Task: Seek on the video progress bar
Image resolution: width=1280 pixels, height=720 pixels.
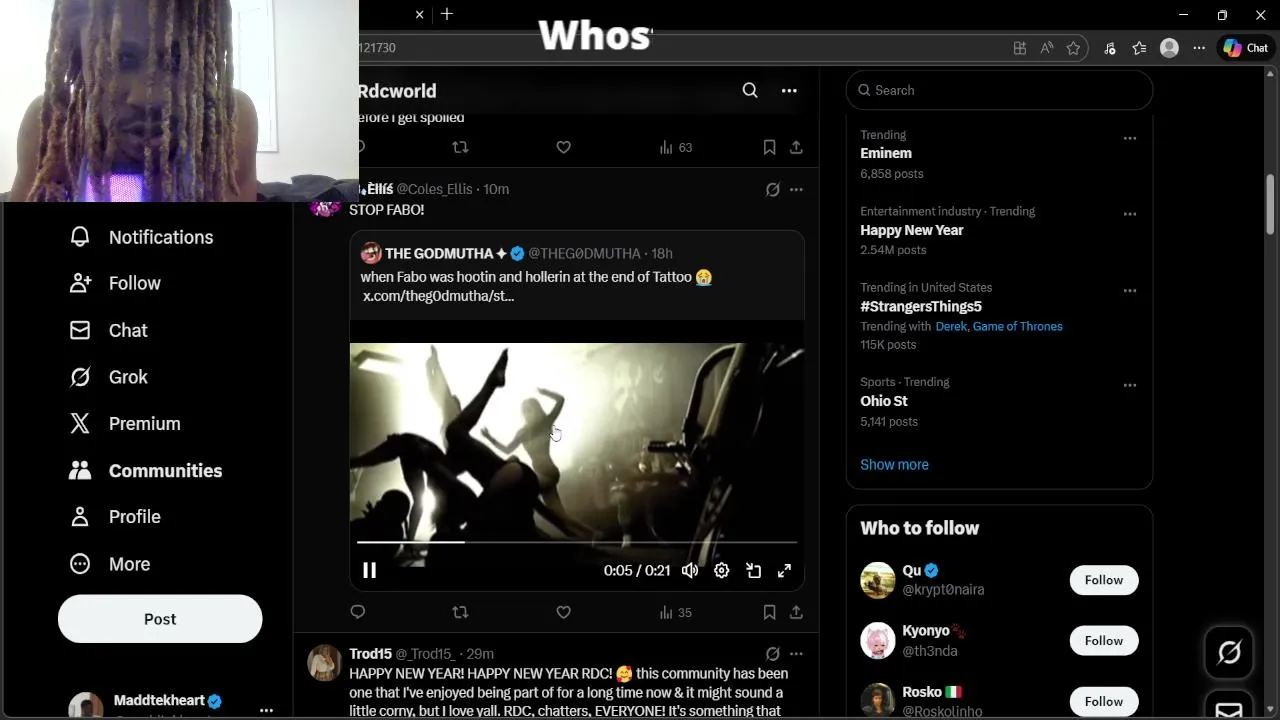Action: coord(577,542)
